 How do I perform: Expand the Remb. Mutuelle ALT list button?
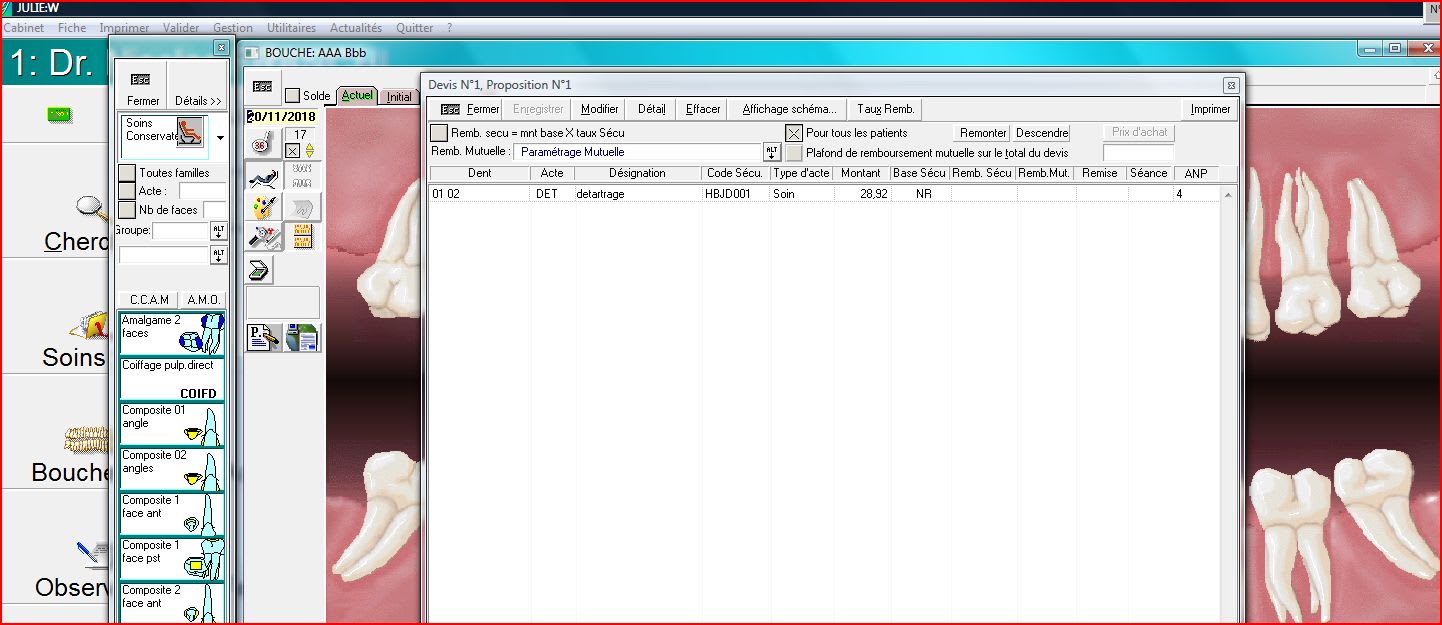[771, 152]
